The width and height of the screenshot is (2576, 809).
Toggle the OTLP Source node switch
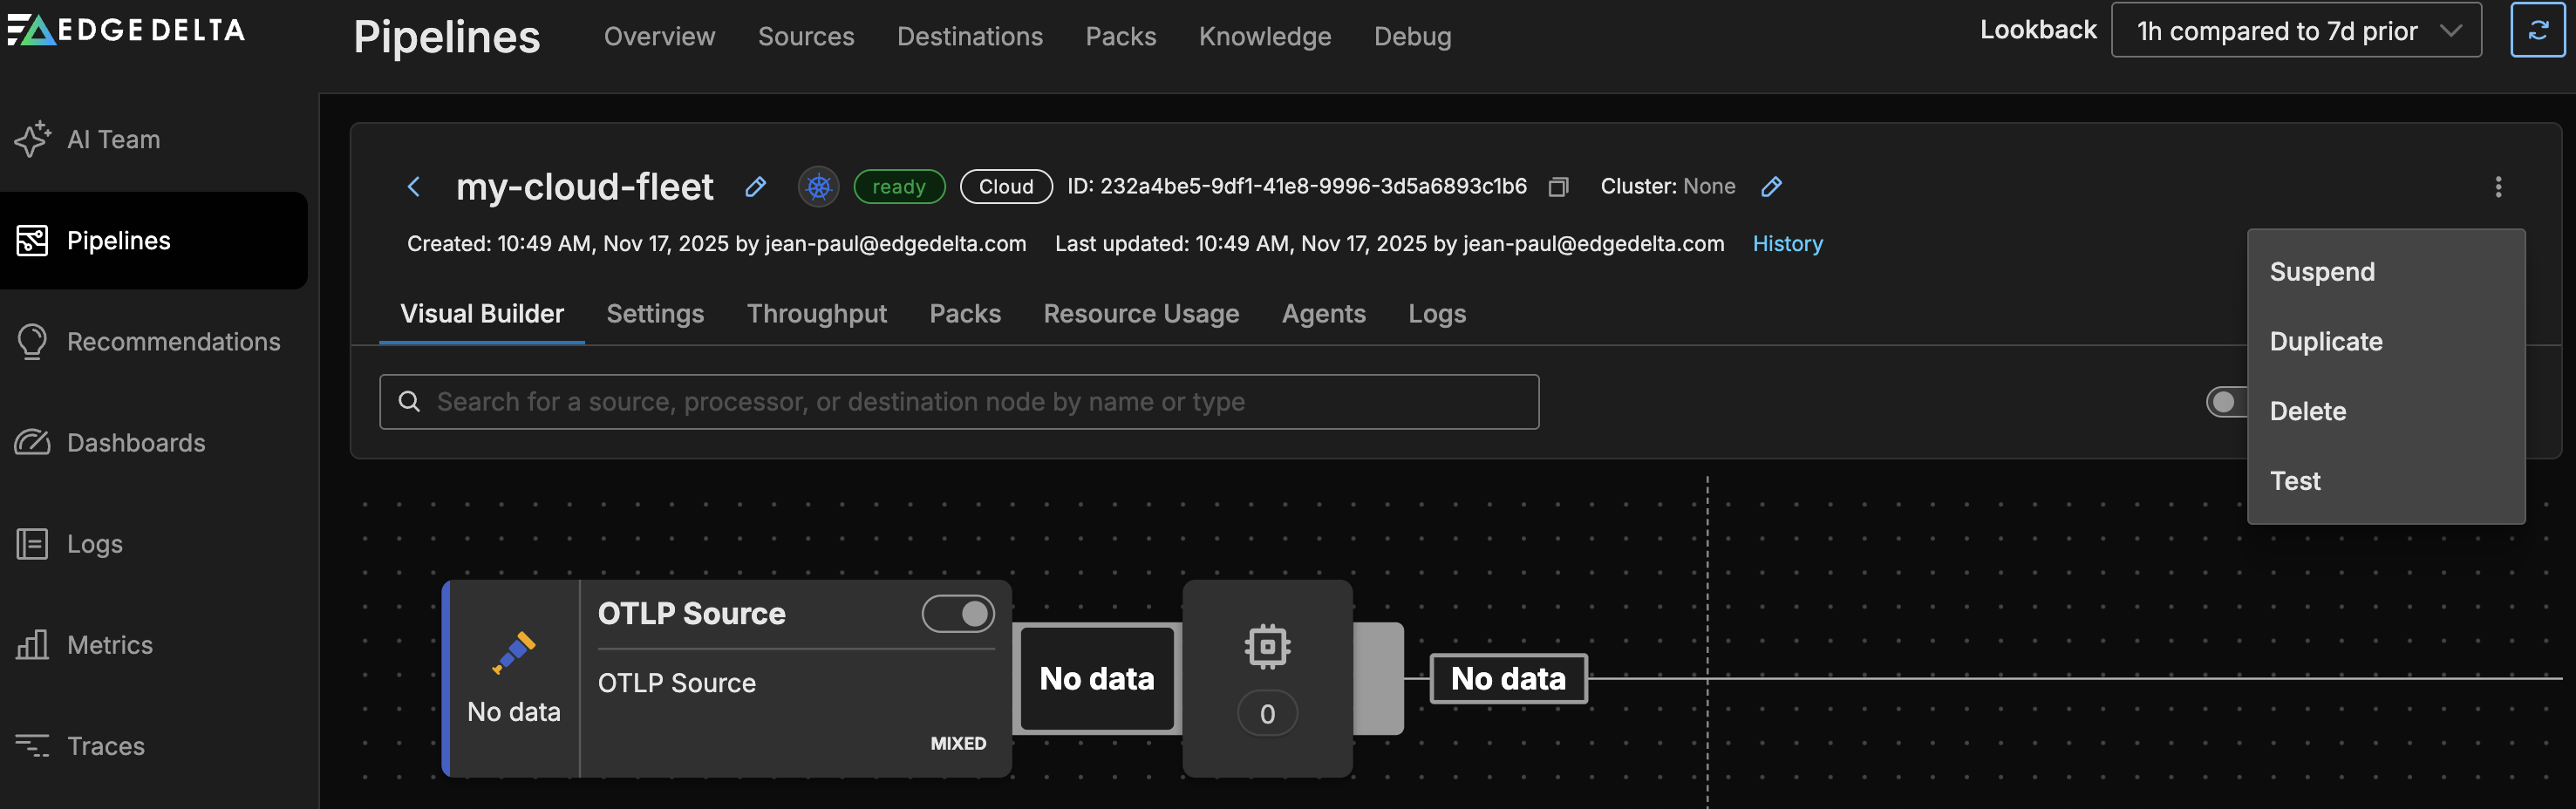(957, 613)
